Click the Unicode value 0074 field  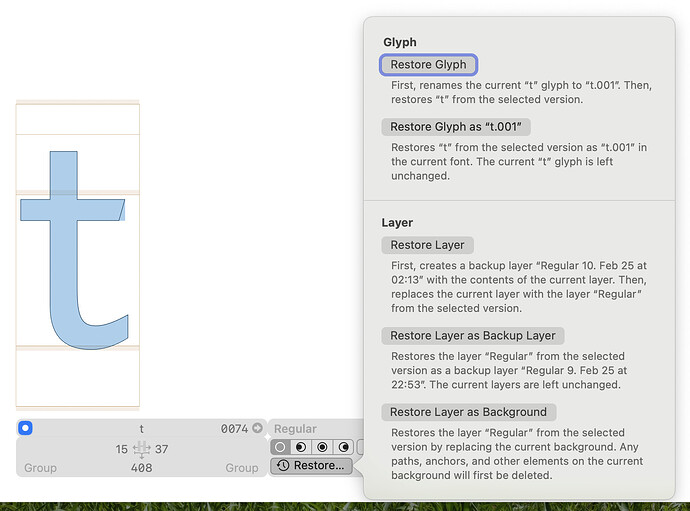pos(234,428)
